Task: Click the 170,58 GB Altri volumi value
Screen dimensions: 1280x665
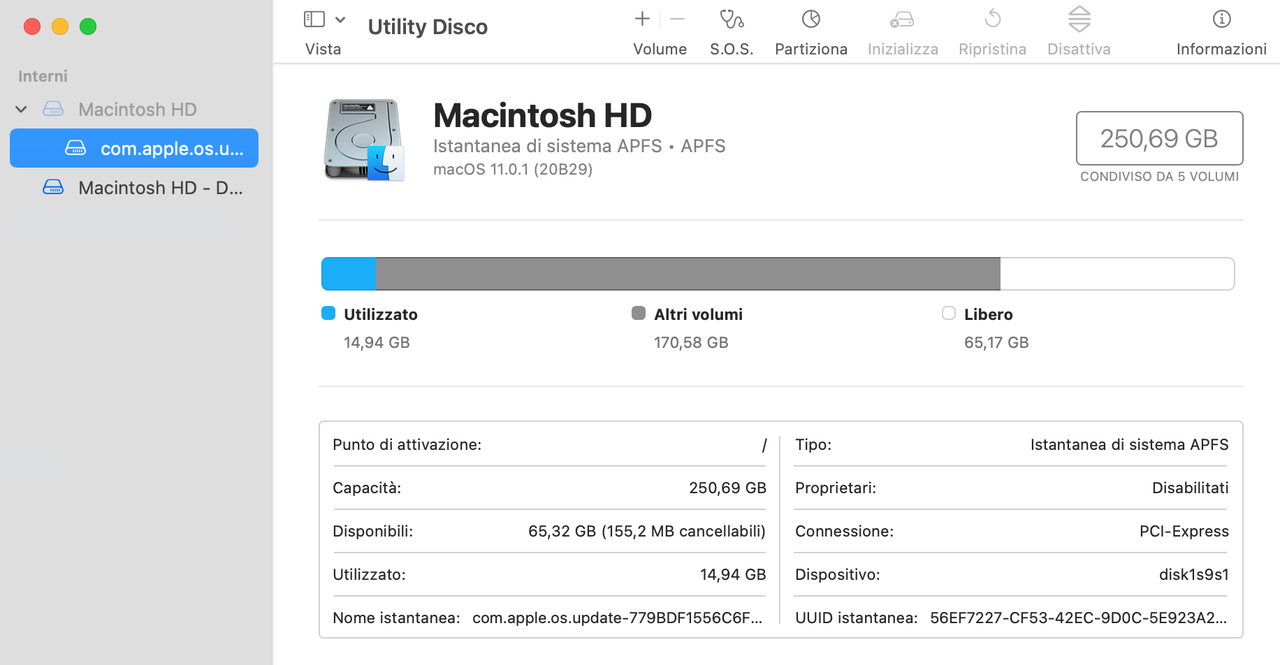Action: point(691,342)
